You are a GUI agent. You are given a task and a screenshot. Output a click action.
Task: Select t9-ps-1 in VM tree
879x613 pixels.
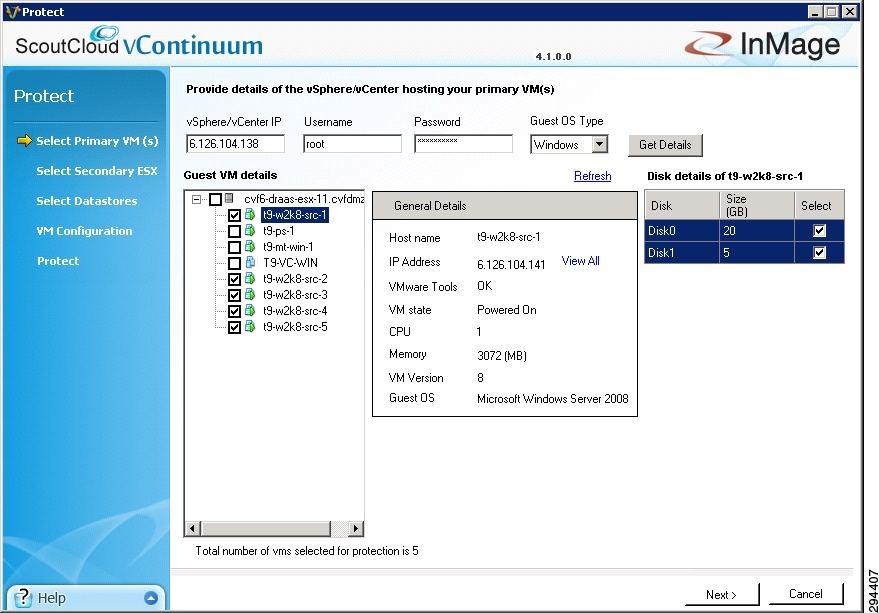tap(279, 231)
